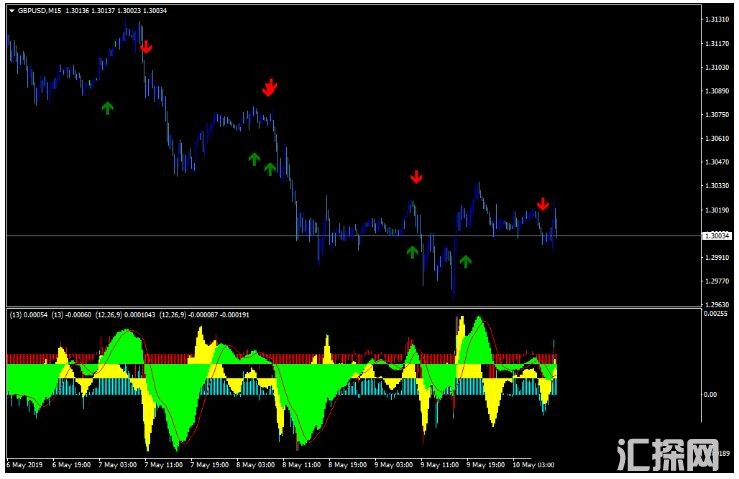Click the 7 May 03:00 time label
Screen dimensions: 739x479
pyautogui.click(x=117, y=465)
